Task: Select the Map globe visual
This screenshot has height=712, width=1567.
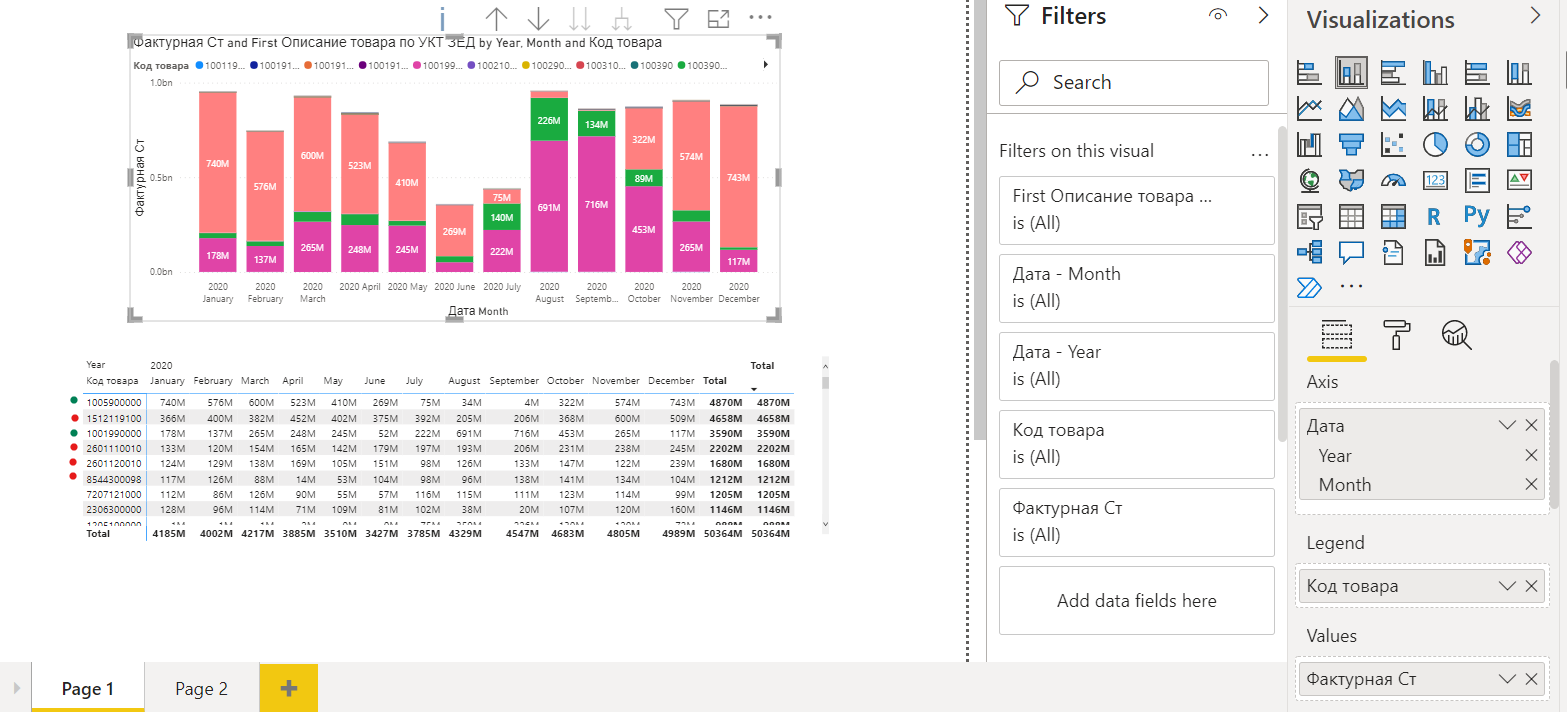Action: point(1309,180)
